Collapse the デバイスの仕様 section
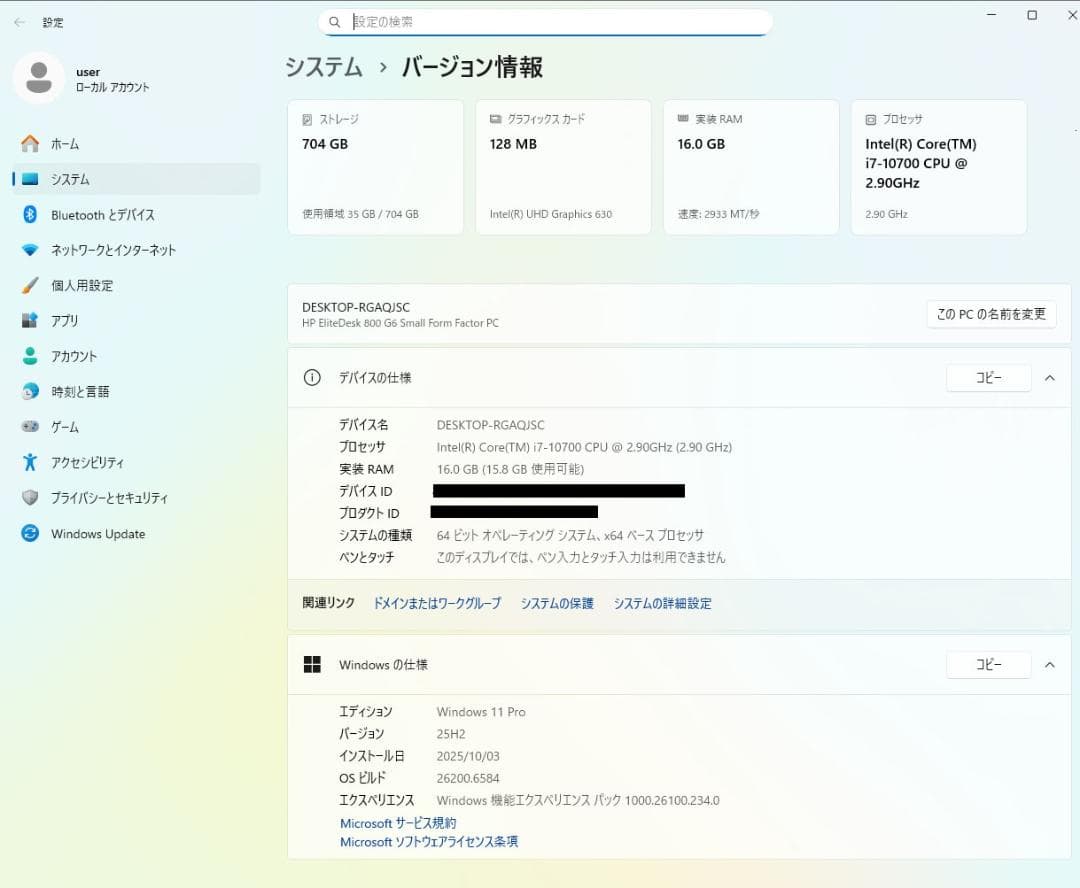This screenshot has width=1080, height=888. click(1049, 377)
